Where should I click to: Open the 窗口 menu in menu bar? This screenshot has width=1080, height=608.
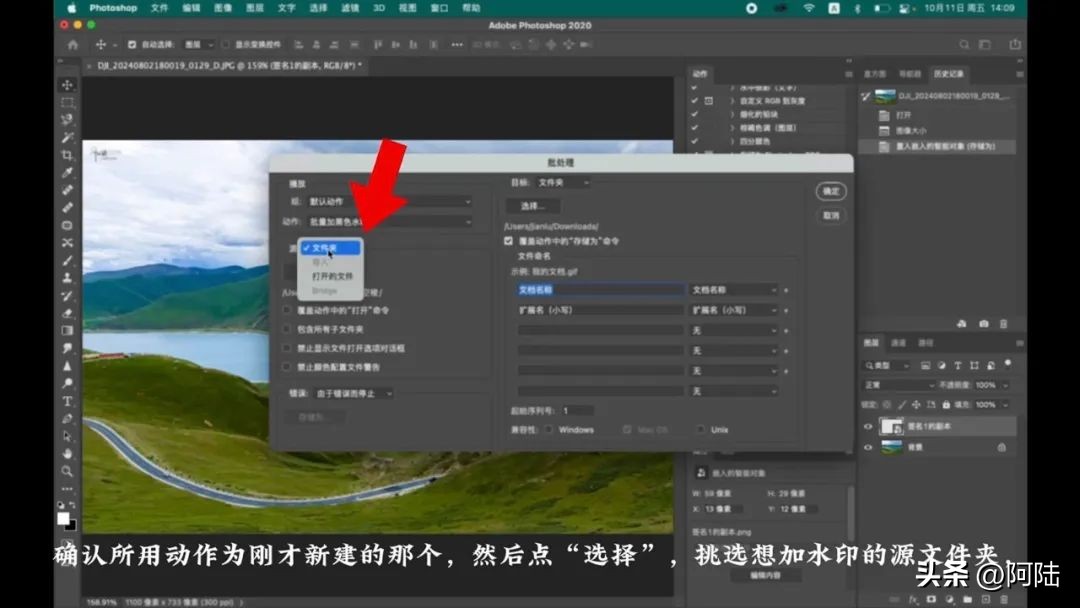[439, 8]
